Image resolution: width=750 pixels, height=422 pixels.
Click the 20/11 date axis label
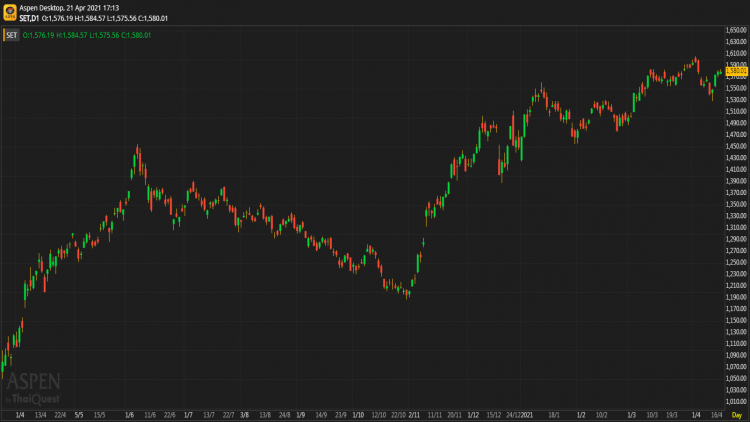(x=454, y=415)
